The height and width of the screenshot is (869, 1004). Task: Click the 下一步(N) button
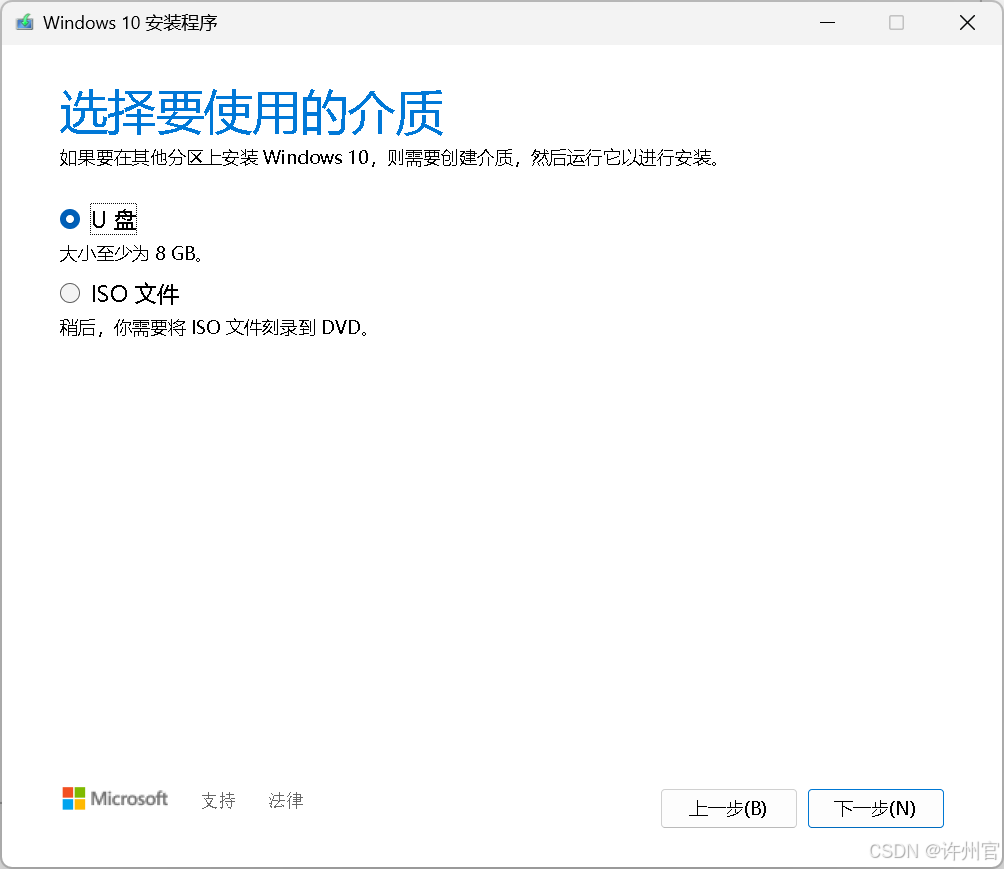click(875, 808)
